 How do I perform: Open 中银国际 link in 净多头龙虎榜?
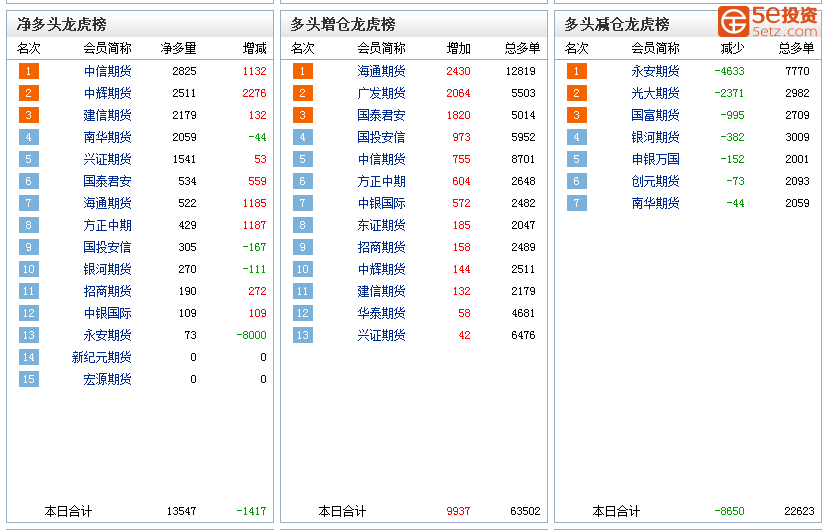coord(107,313)
